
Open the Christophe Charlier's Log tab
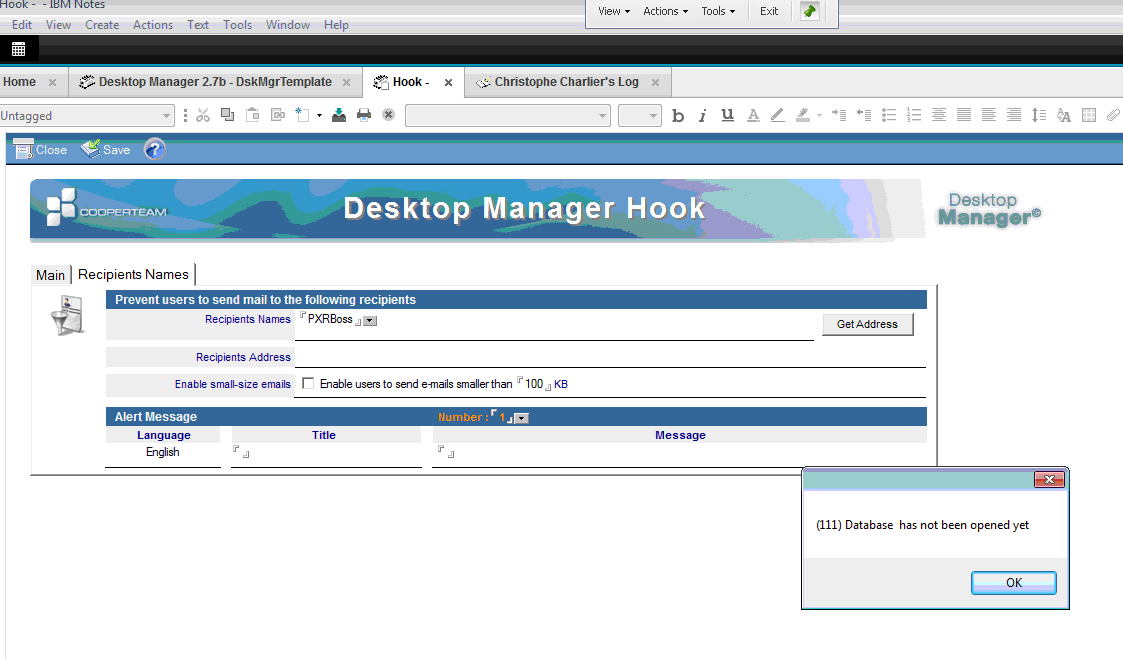[x=566, y=82]
